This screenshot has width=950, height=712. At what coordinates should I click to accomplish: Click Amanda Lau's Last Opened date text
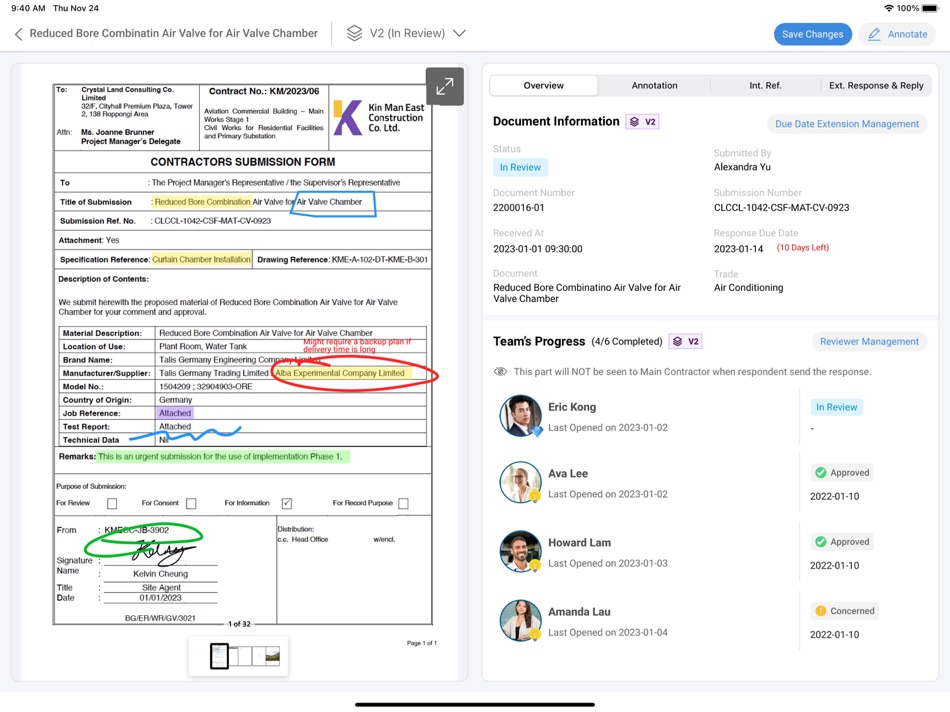[608, 633]
